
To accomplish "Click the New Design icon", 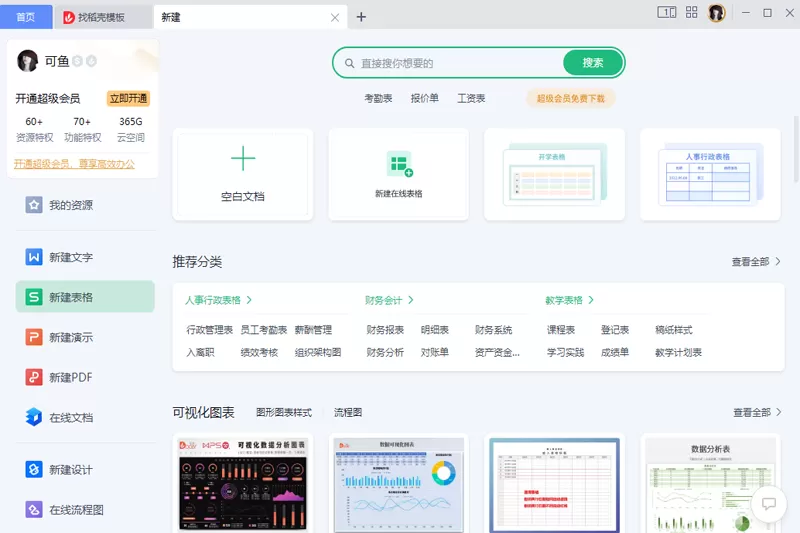I will 34,469.
